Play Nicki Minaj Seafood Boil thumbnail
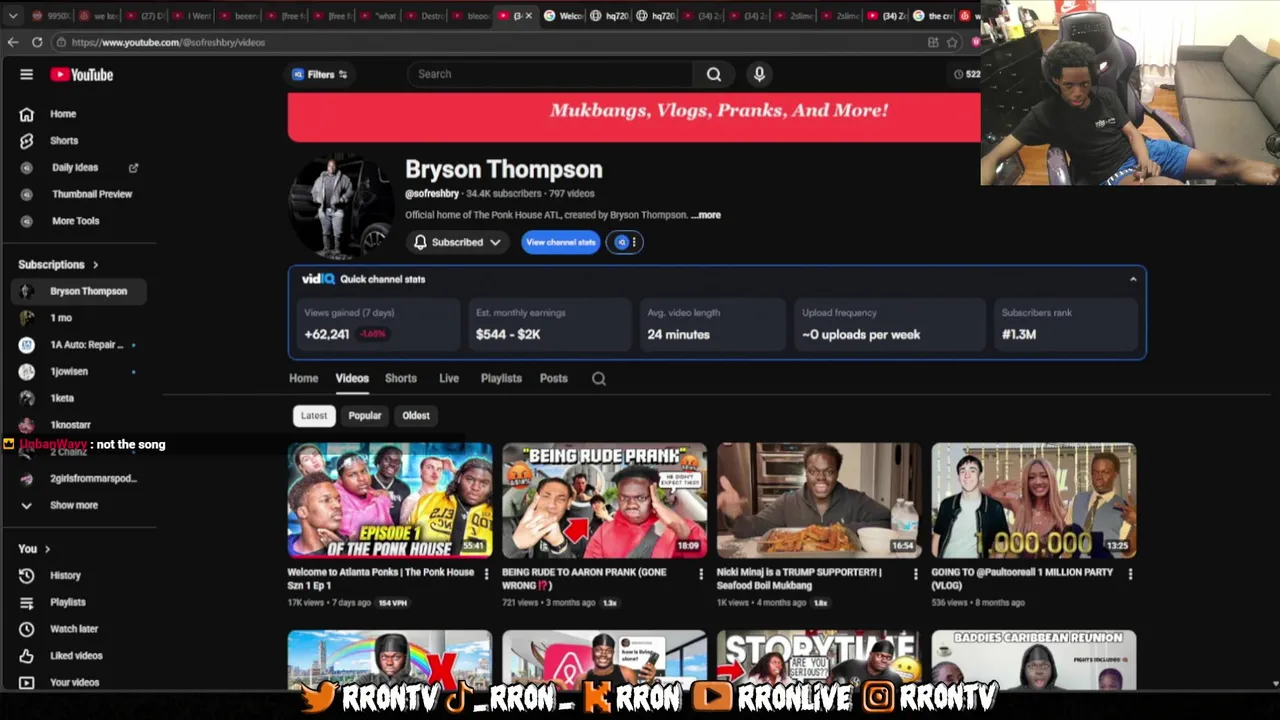 pos(819,501)
